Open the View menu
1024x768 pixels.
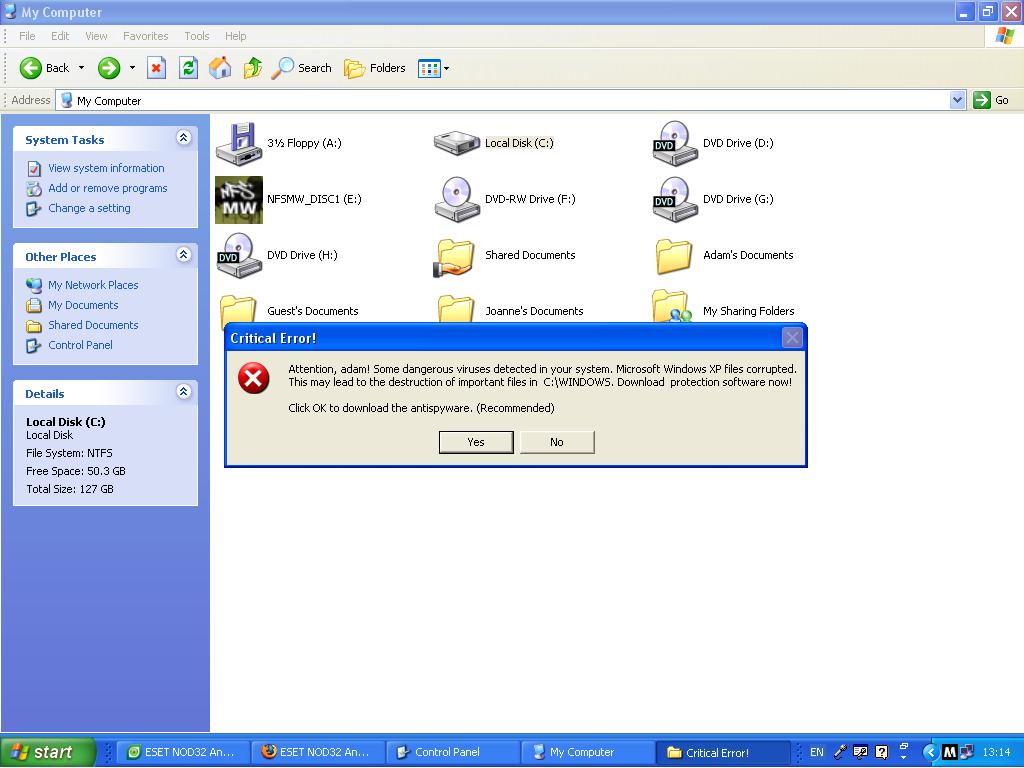97,36
